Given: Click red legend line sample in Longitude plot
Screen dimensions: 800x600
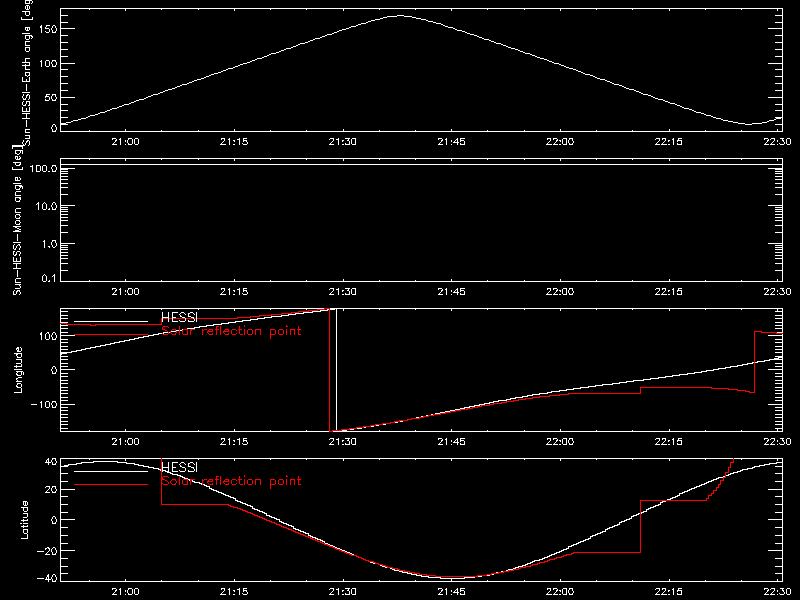Looking at the screenshot, I should click(111, 335).
